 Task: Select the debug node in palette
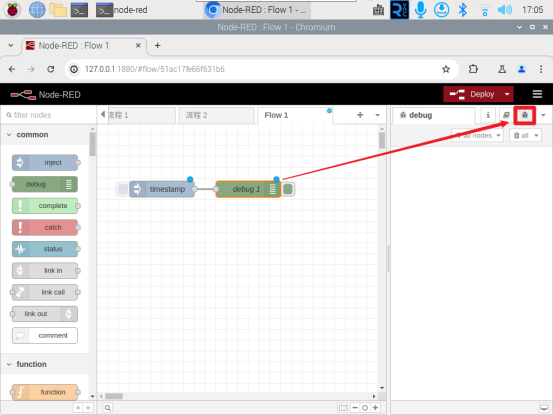pyautogui.click(x=45, y=184)
